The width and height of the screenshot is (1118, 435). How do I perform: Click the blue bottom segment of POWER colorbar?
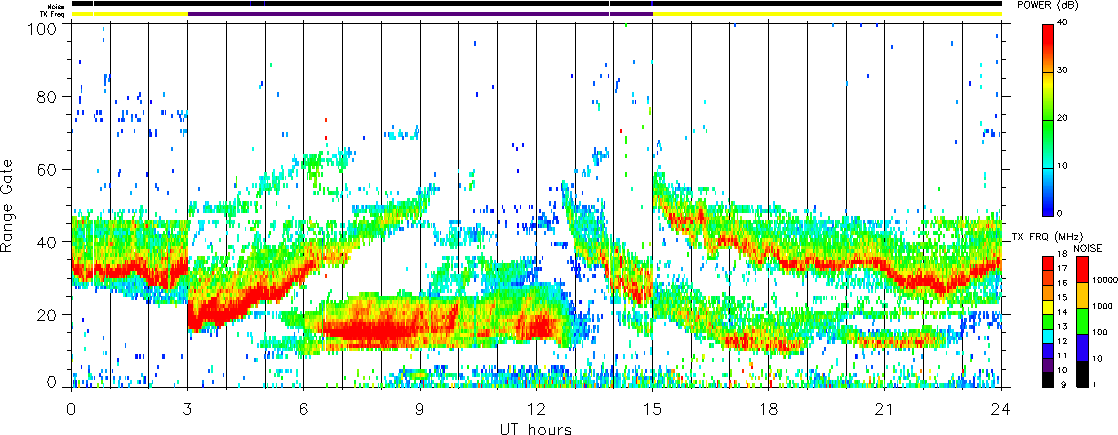(x=1048, y=203)
